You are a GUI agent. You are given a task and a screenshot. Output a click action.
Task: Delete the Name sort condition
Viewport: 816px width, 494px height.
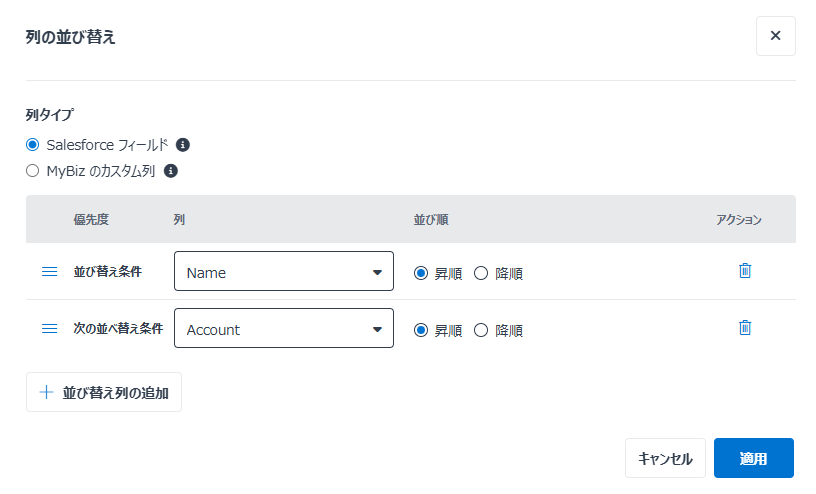click(x=744, y=271)
